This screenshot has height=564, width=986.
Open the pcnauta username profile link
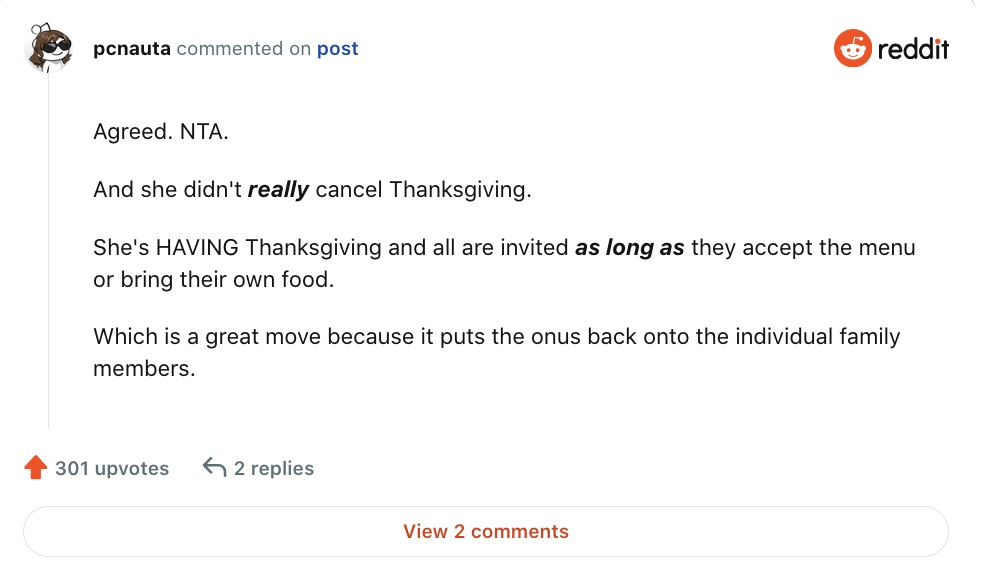point(131,49)
